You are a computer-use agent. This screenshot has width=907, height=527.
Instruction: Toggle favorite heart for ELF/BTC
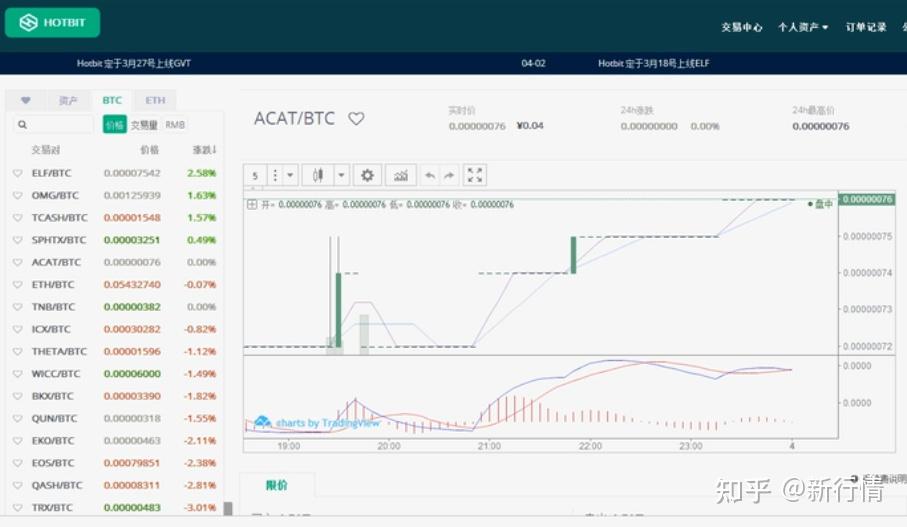point(17,173)
